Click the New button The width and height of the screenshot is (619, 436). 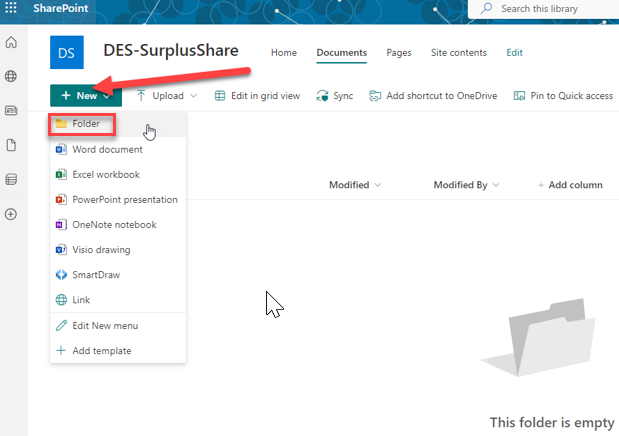tap(86, 96)
